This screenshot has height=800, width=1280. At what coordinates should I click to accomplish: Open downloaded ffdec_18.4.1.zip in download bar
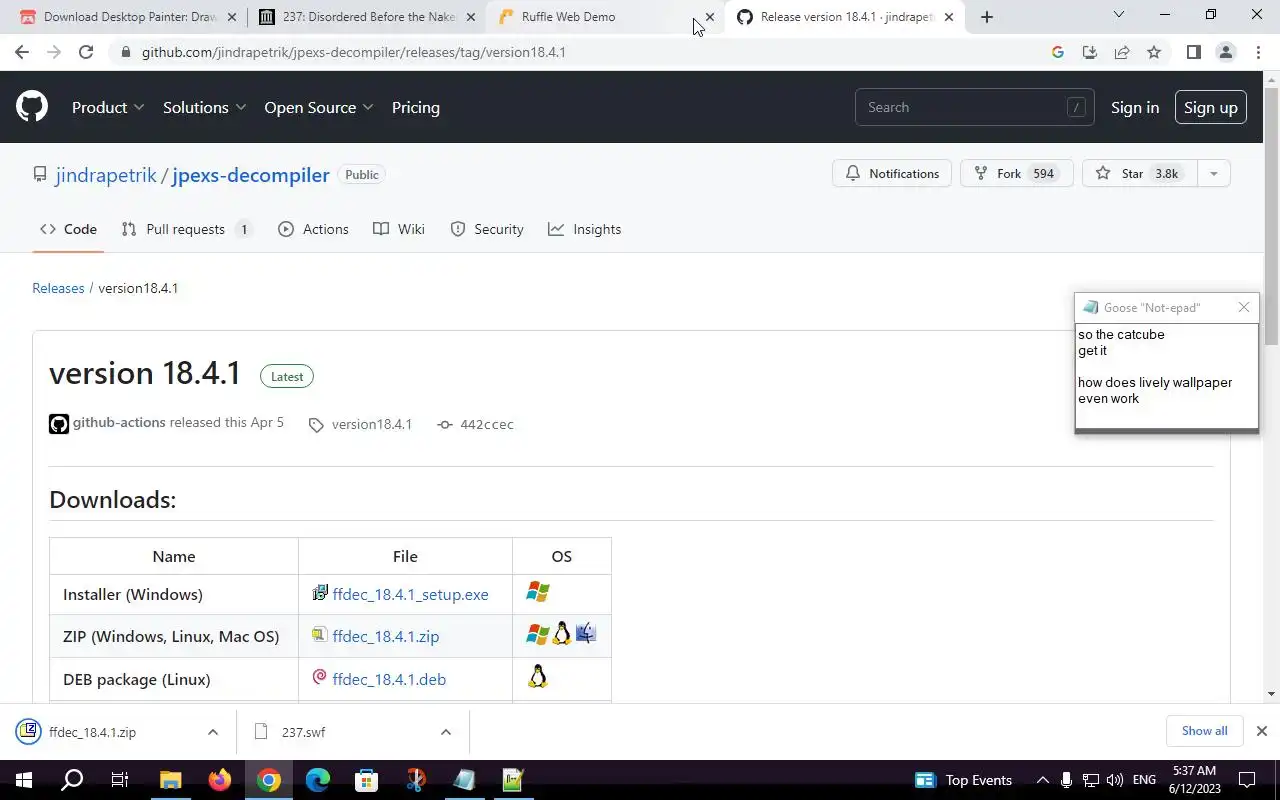click(x=92, y=732)
